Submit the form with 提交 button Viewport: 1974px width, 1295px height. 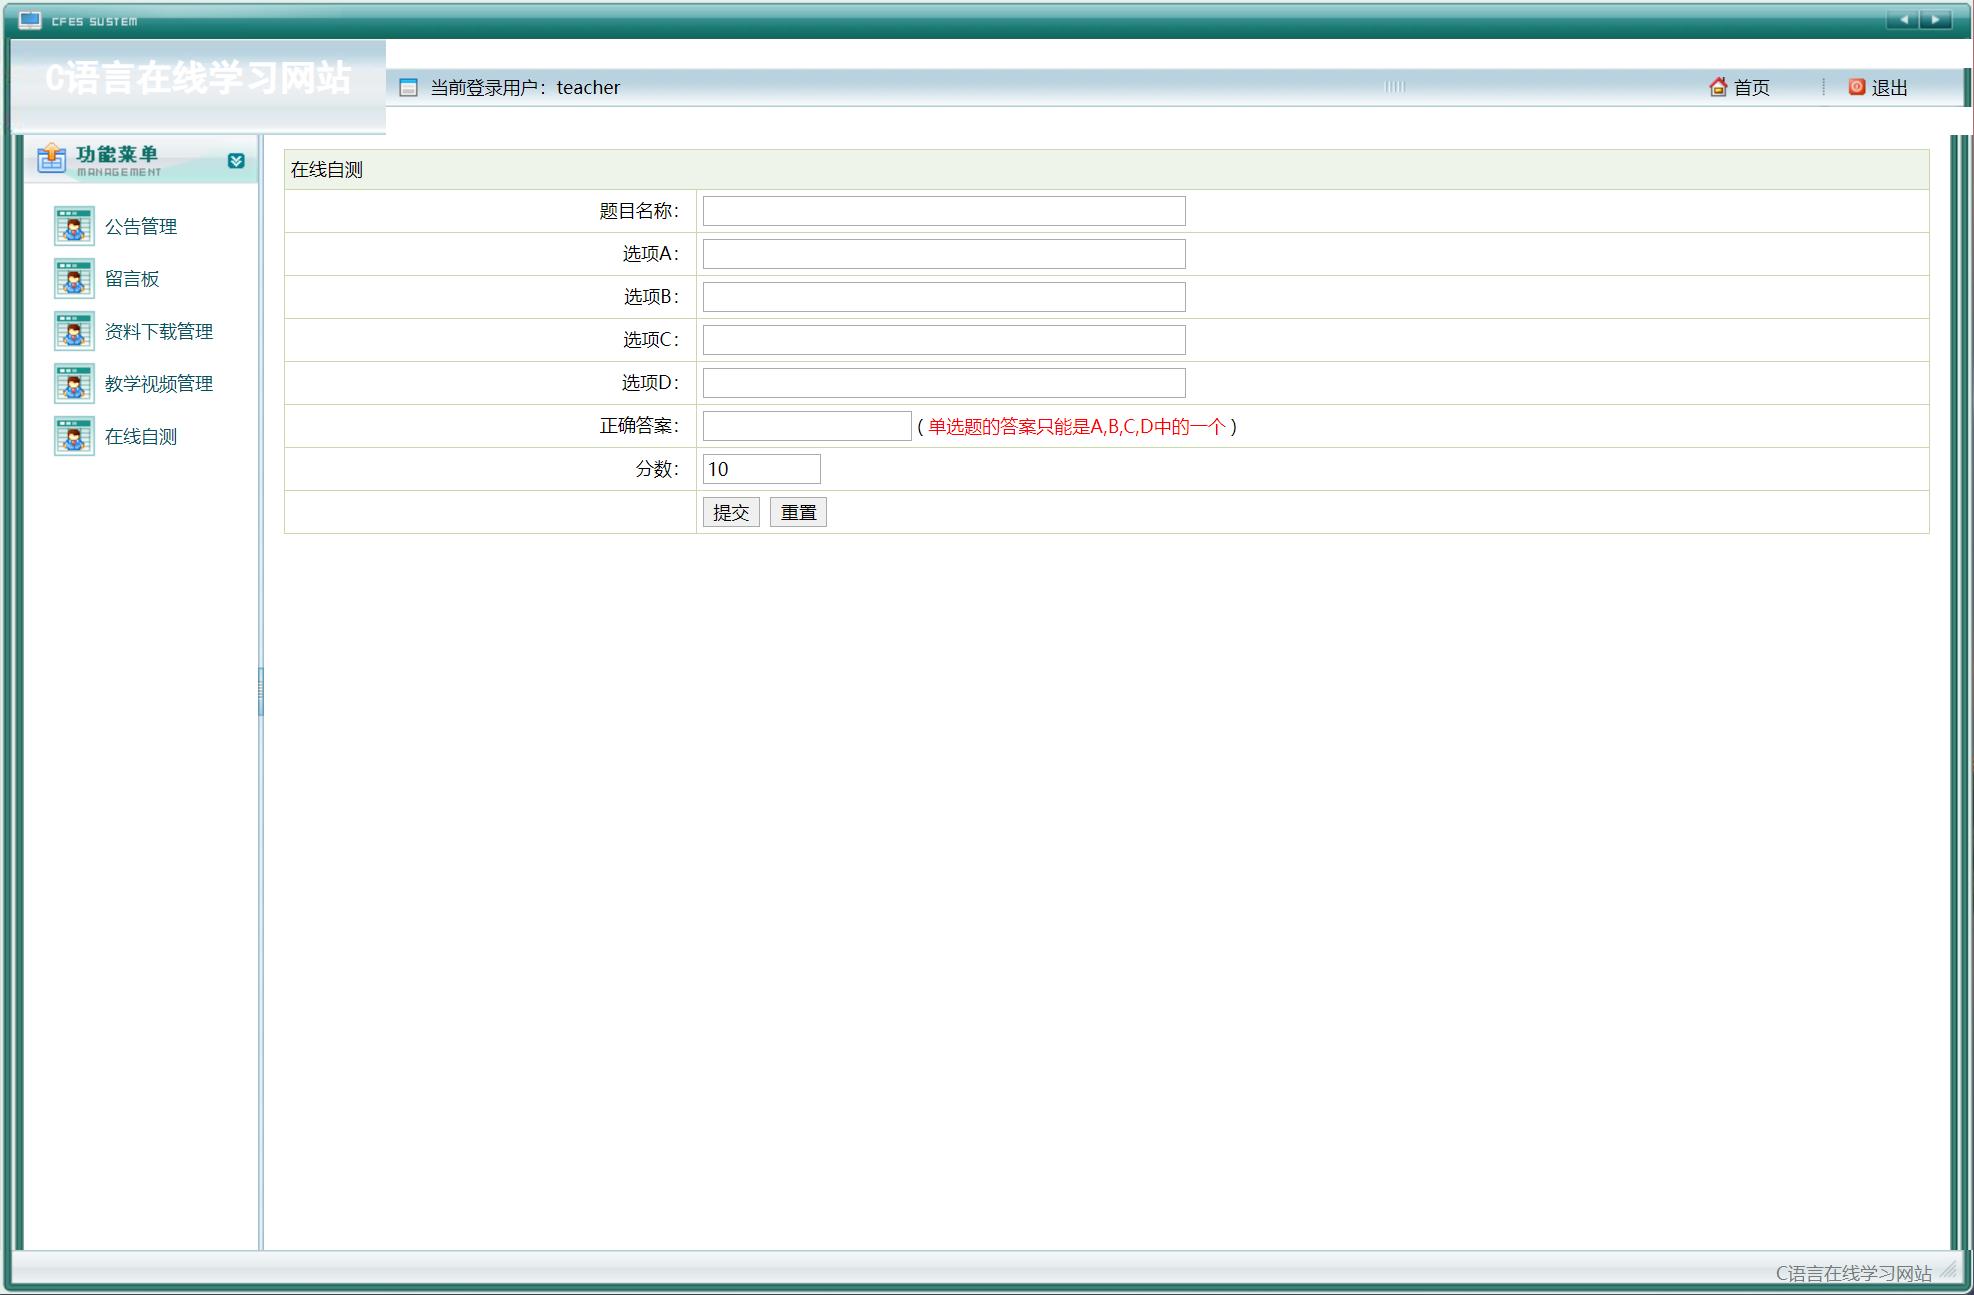[731, 512]
